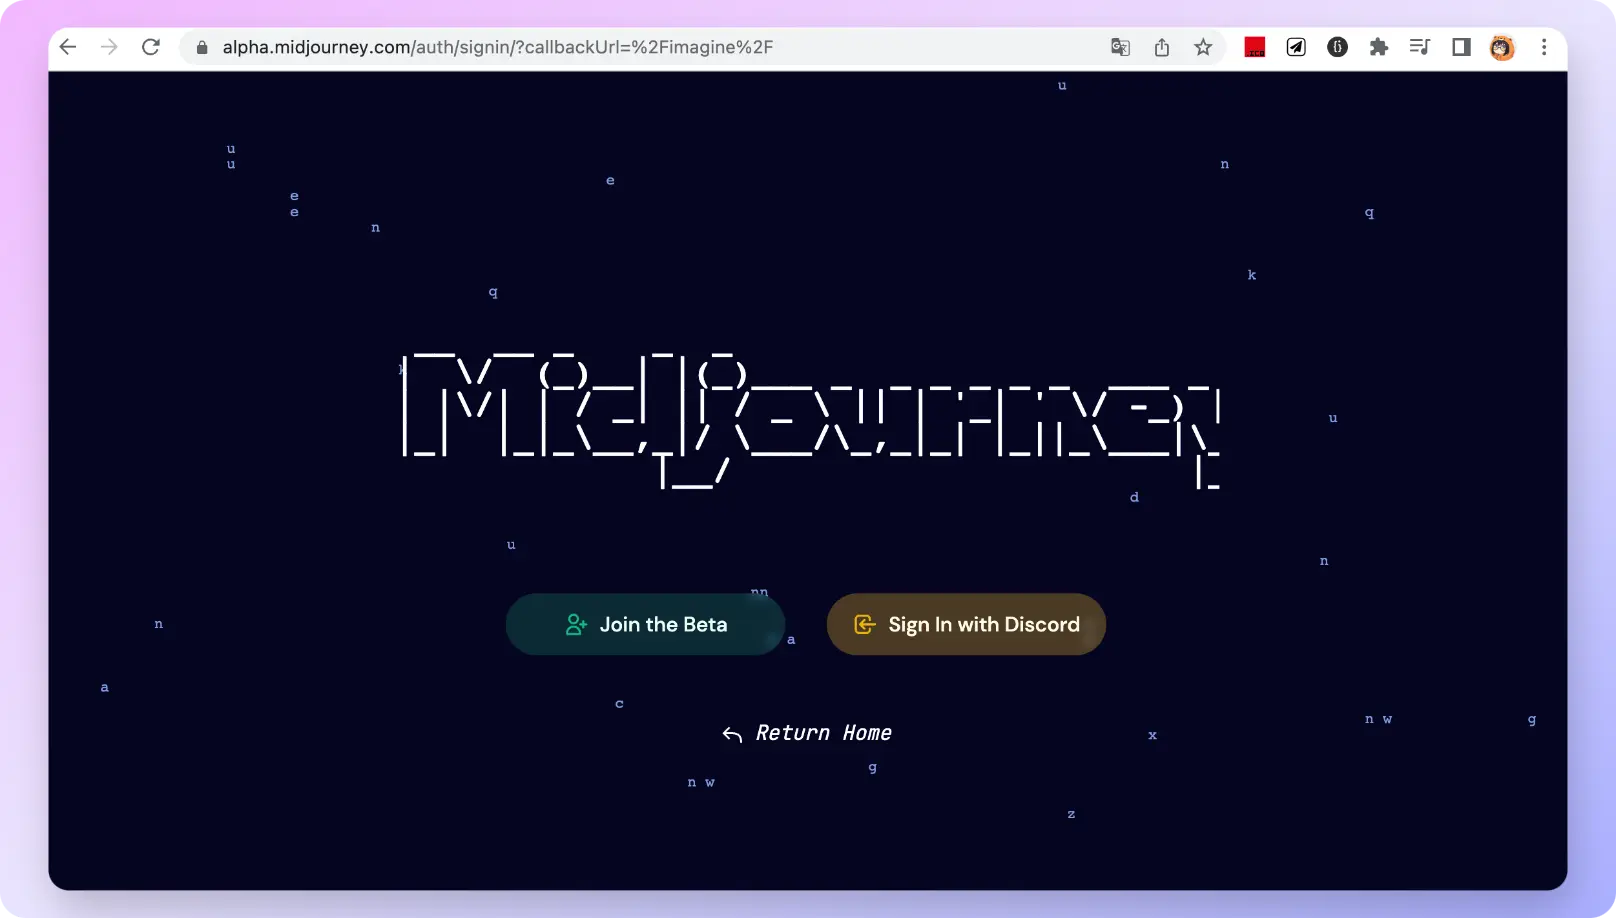Reload the Midjourney sign-in page
Screen dimensions: 1616x918
point(151,47)
